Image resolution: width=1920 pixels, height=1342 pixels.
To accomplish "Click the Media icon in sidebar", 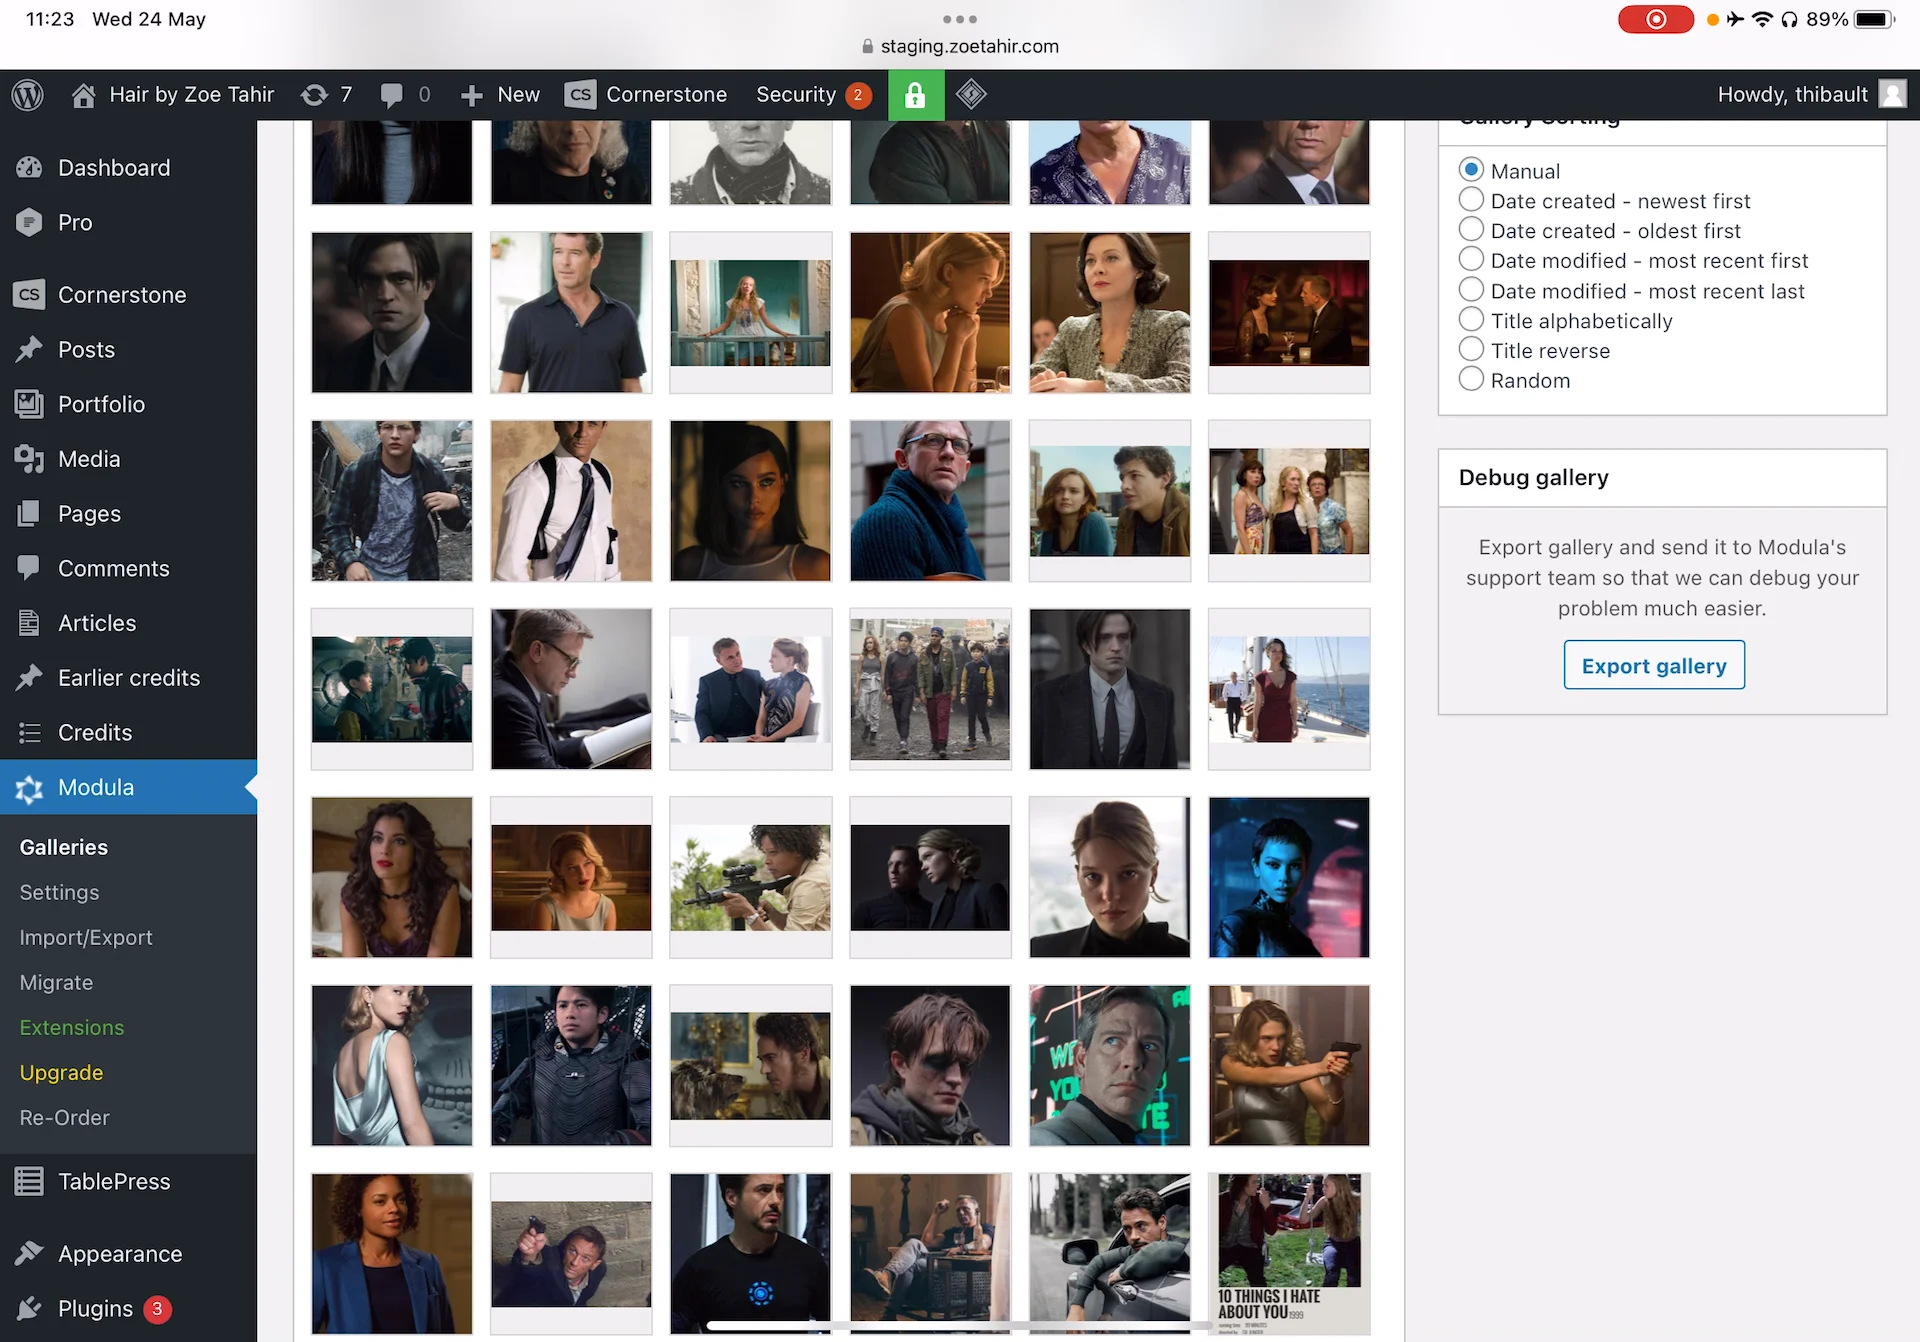I will [29, 459].
